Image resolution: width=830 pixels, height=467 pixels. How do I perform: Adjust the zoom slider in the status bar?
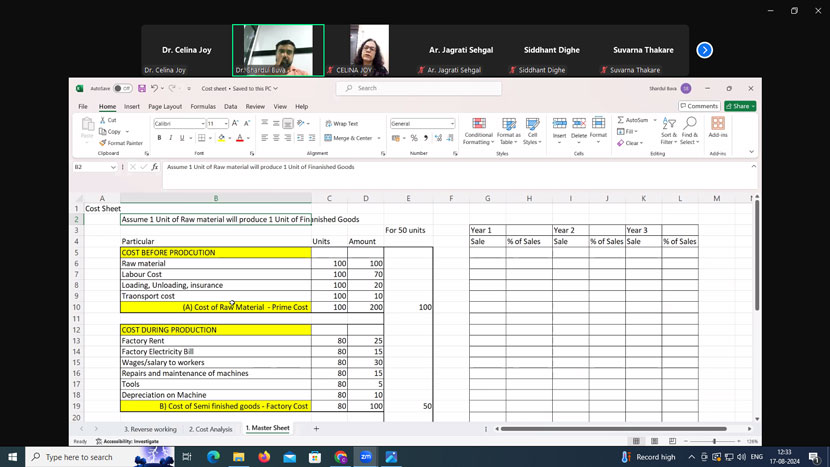714,441
